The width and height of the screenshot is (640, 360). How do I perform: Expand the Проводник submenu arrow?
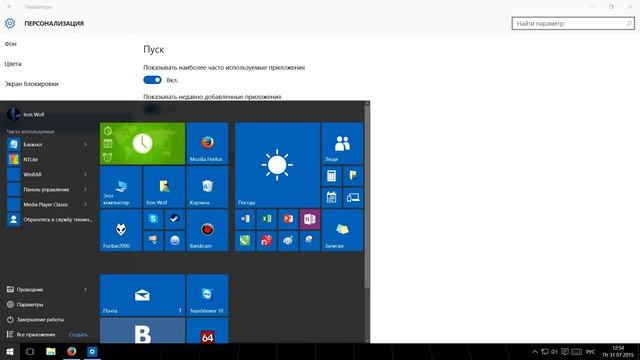(85, 289)
